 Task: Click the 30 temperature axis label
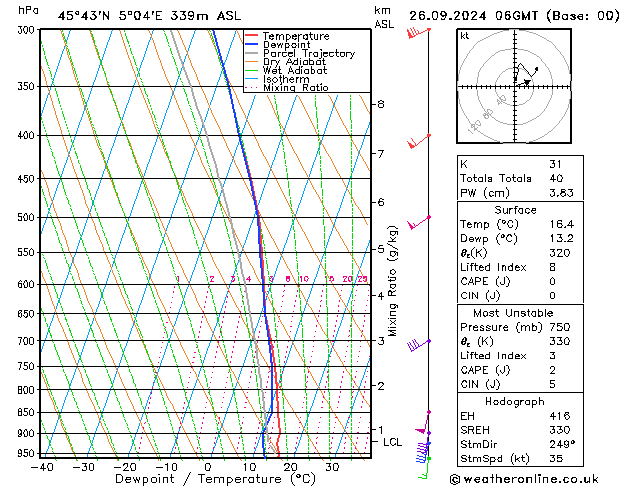click(332, 467)
